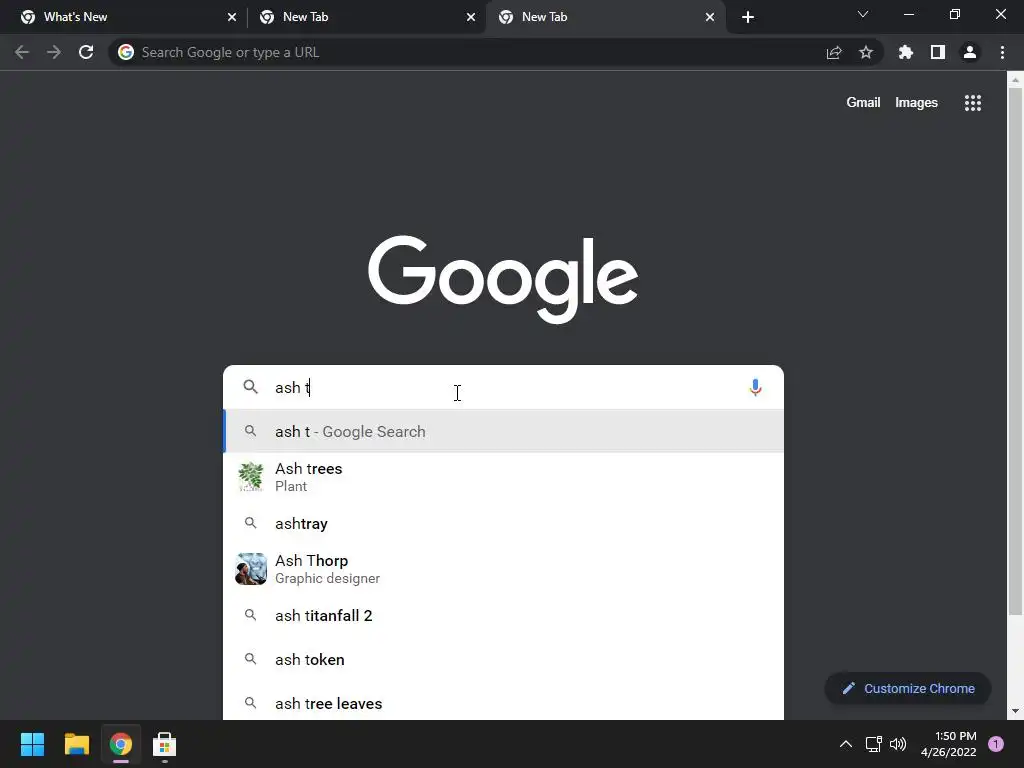Pick the ash tree leaves suggestion

(504, 703)
